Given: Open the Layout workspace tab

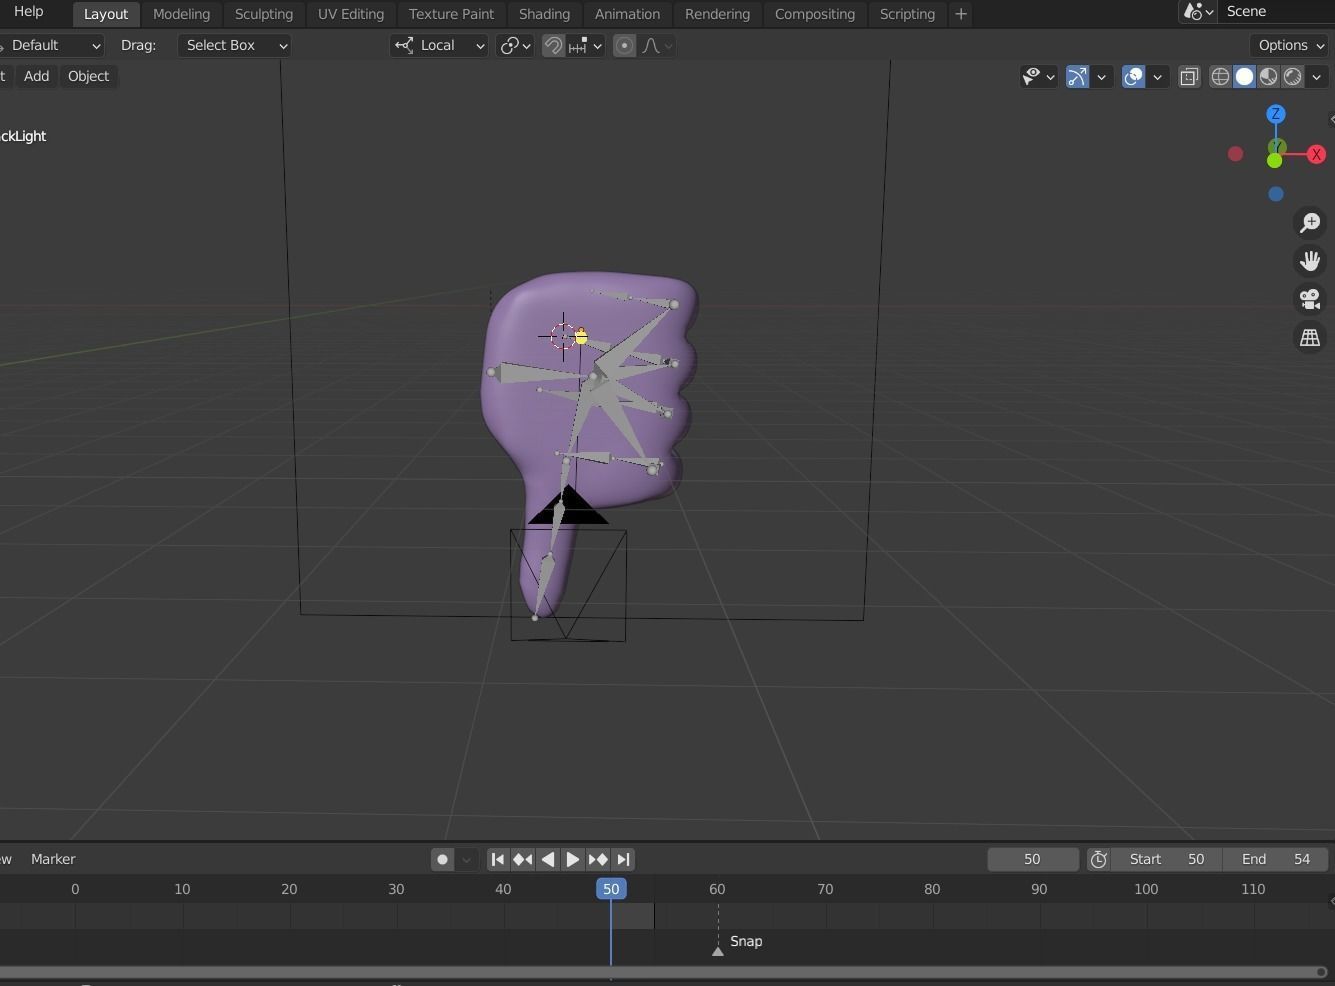Looking at the screenshot, I should click(x=105, y=14).
